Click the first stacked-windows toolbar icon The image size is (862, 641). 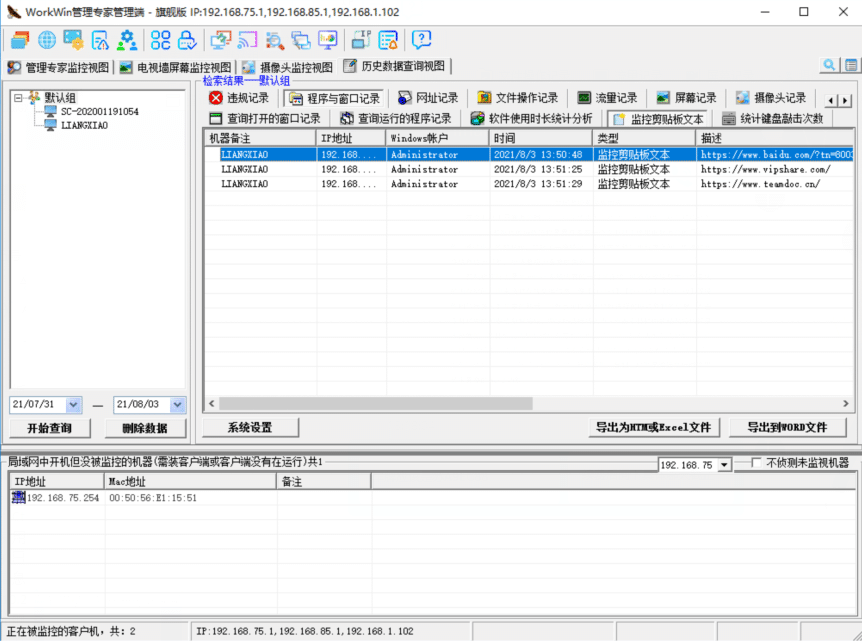click(x=20, y=40)
